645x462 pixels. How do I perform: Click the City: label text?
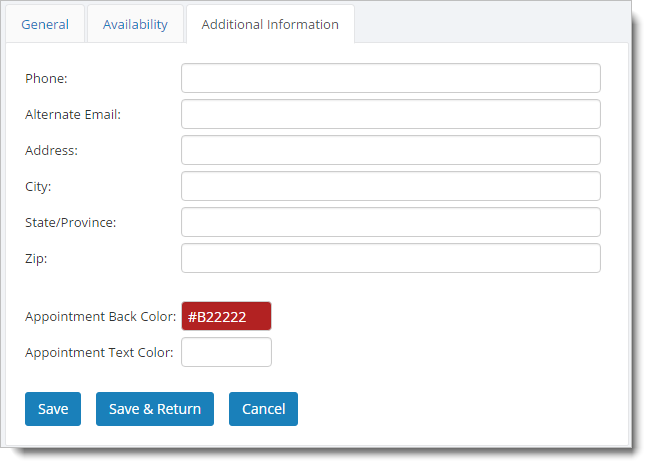[x=38, y=187]
